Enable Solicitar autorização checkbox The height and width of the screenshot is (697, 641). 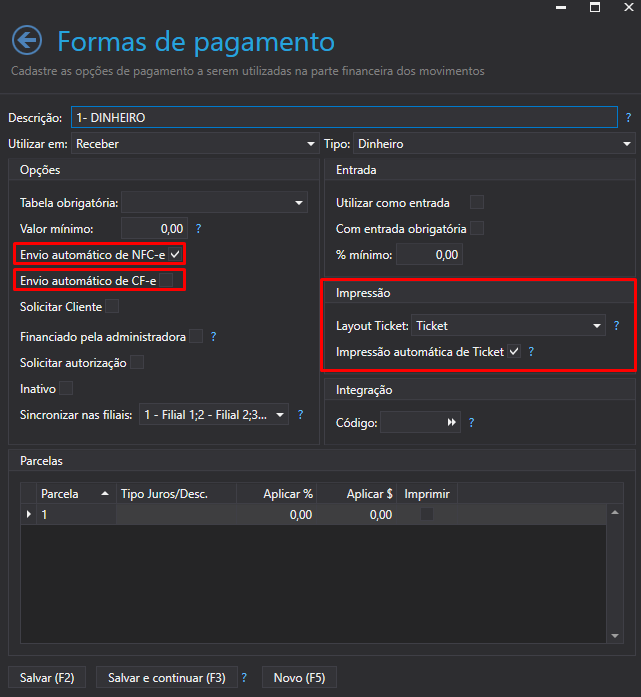pos(137,362)
